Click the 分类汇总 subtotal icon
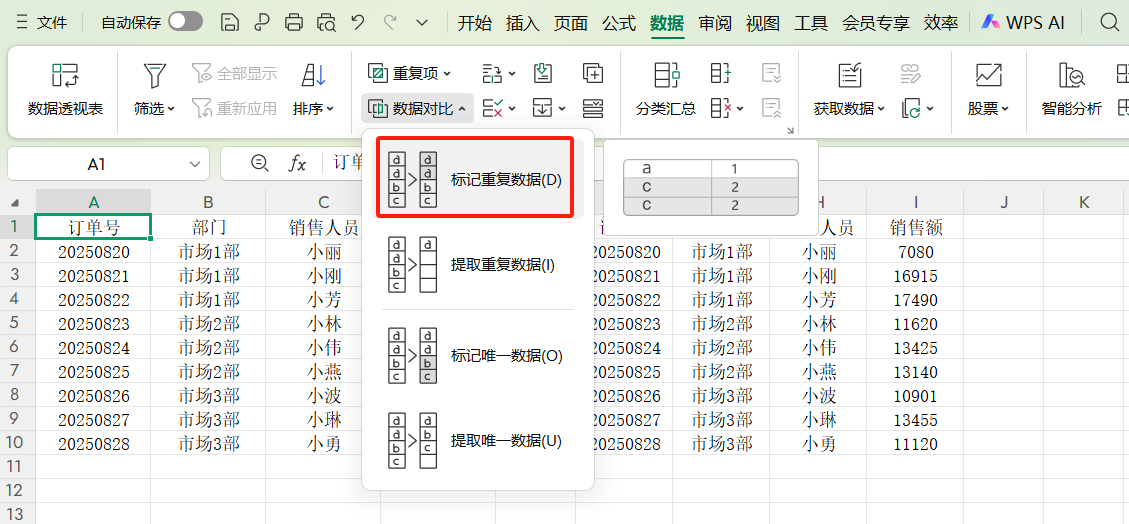This screenshot has height=524, width=1129. tap(666, 75)
